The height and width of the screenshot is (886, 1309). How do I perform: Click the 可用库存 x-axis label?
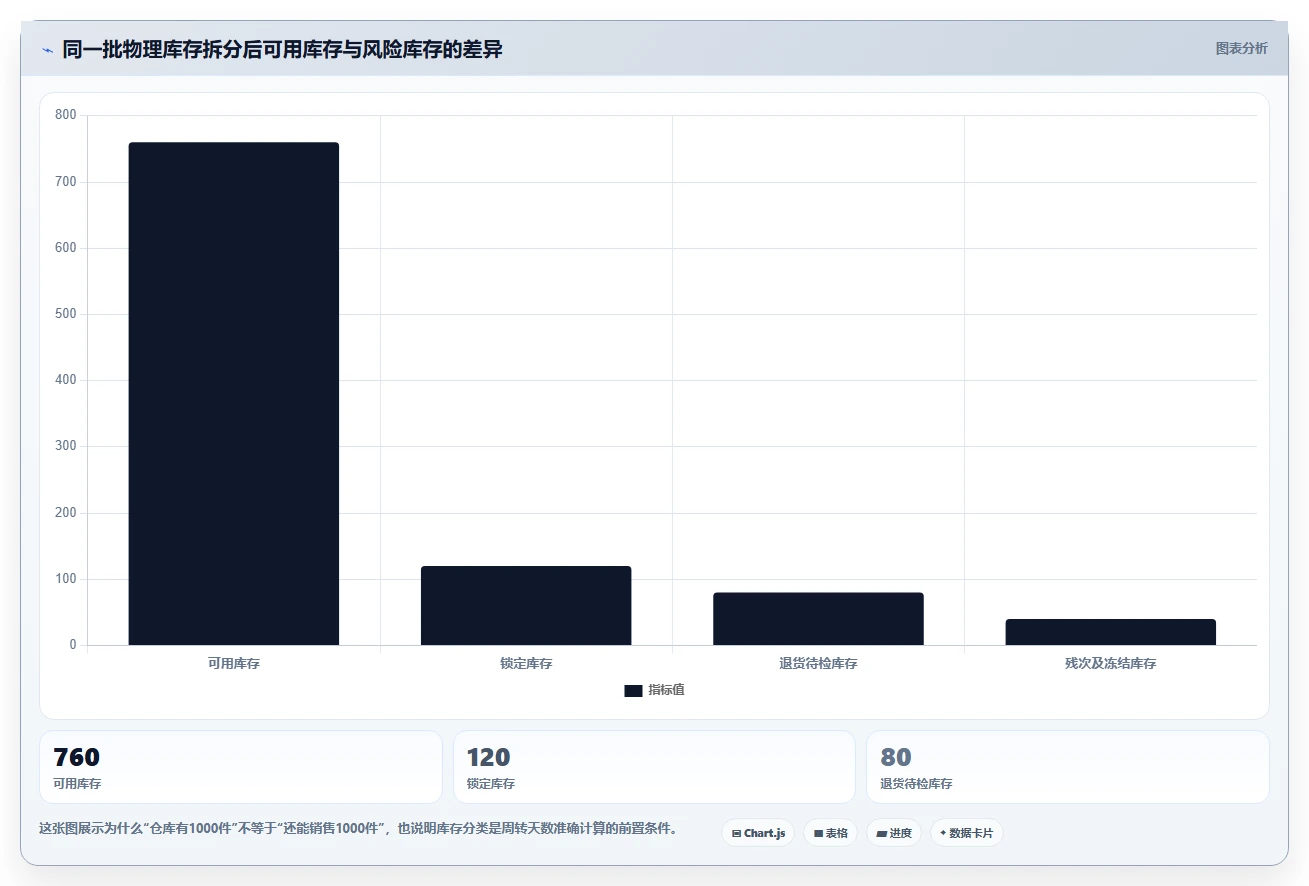(x=234, y=663)
